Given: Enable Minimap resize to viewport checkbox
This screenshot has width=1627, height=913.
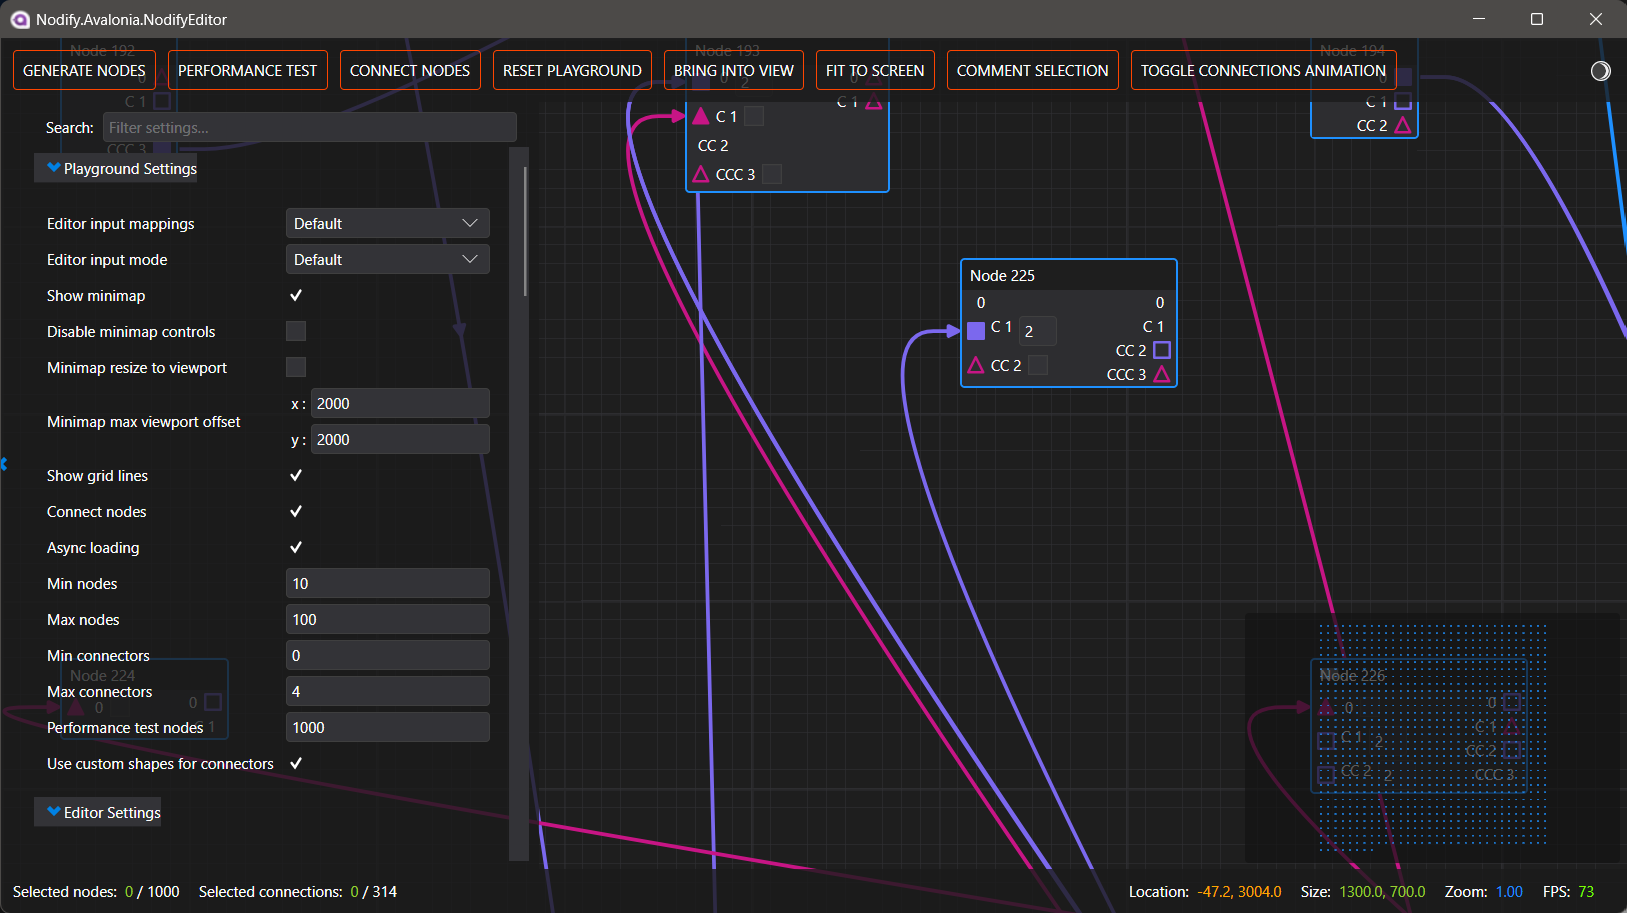Looking at the screenshot, I should tap(296, 367).
